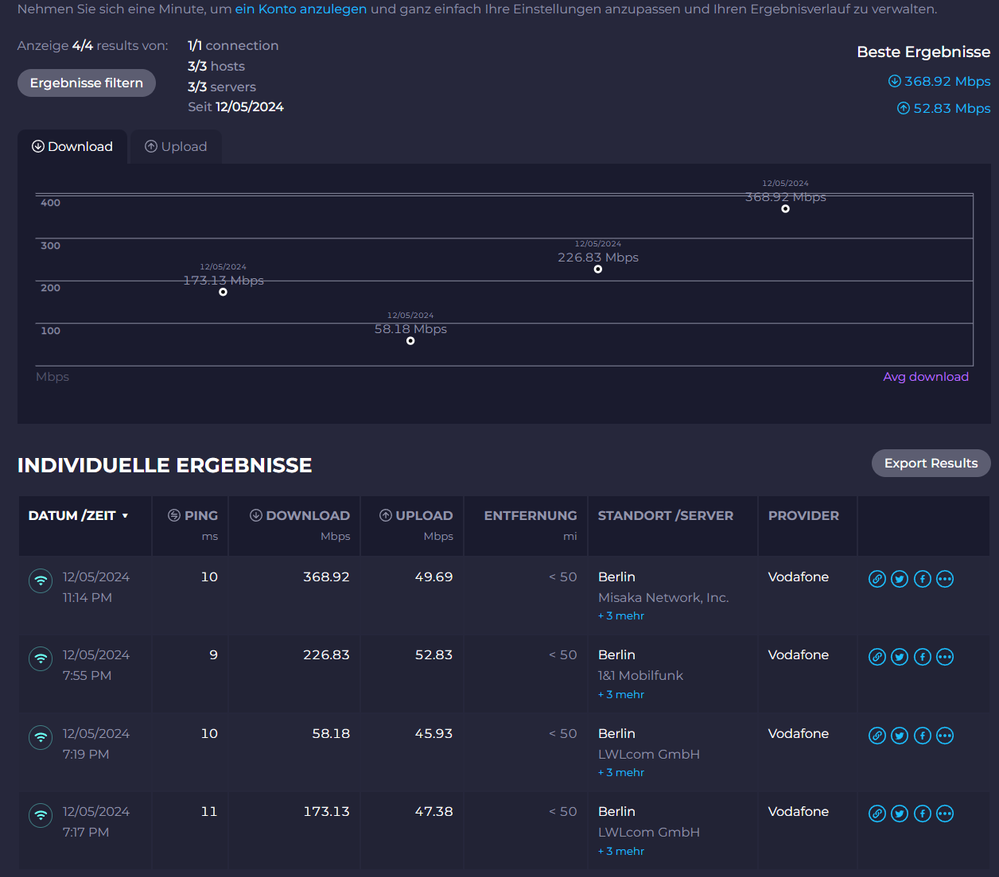Share 11:14 PM result on Facebook
This screenshot has width=999, height=877.
[x=922, y=579]
